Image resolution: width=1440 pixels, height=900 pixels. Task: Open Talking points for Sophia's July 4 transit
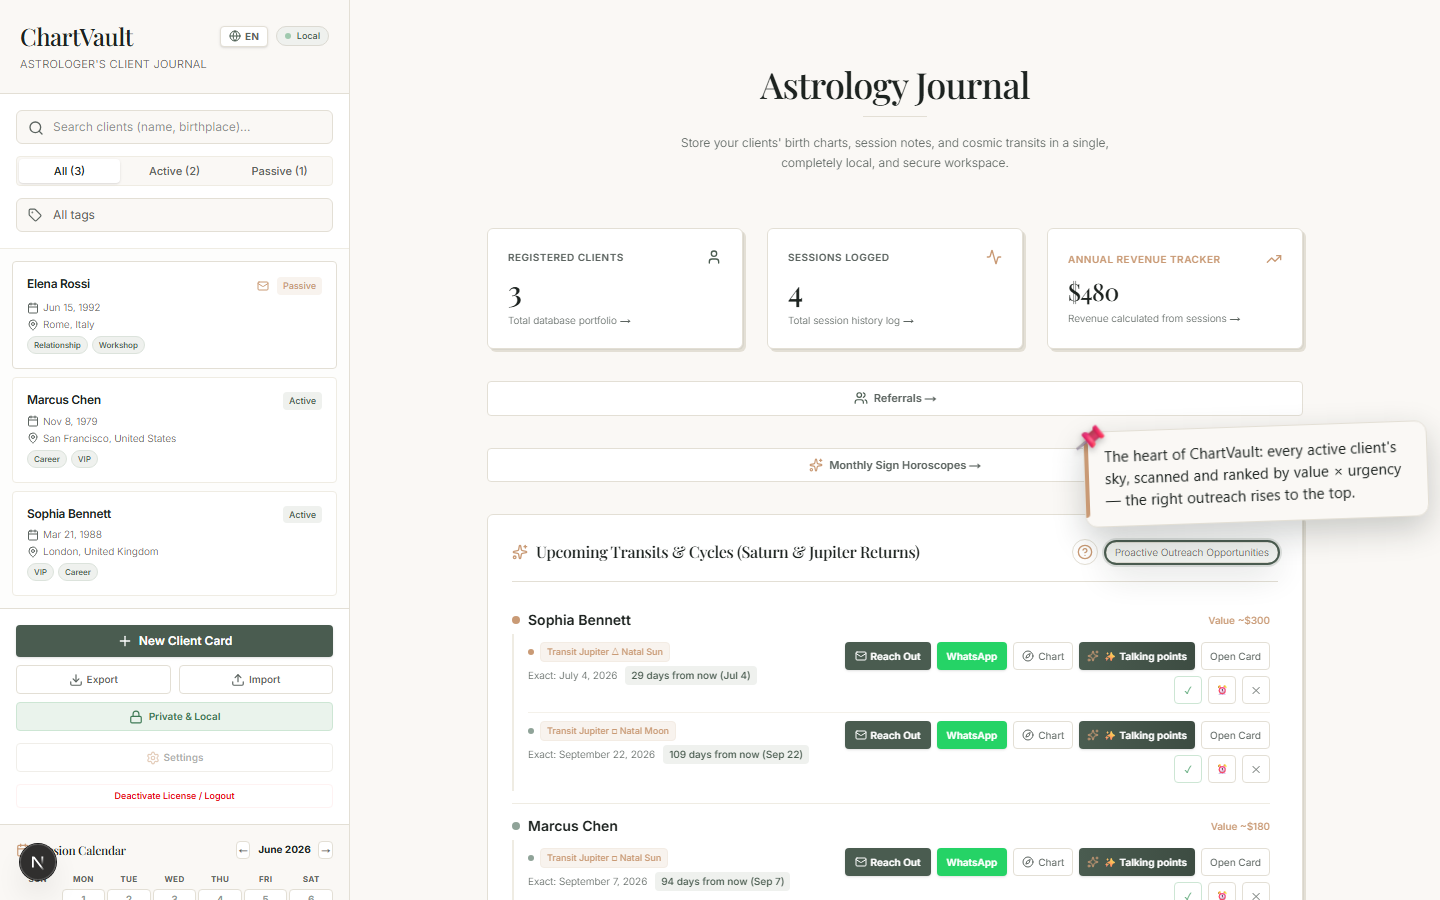[1137, 656]
